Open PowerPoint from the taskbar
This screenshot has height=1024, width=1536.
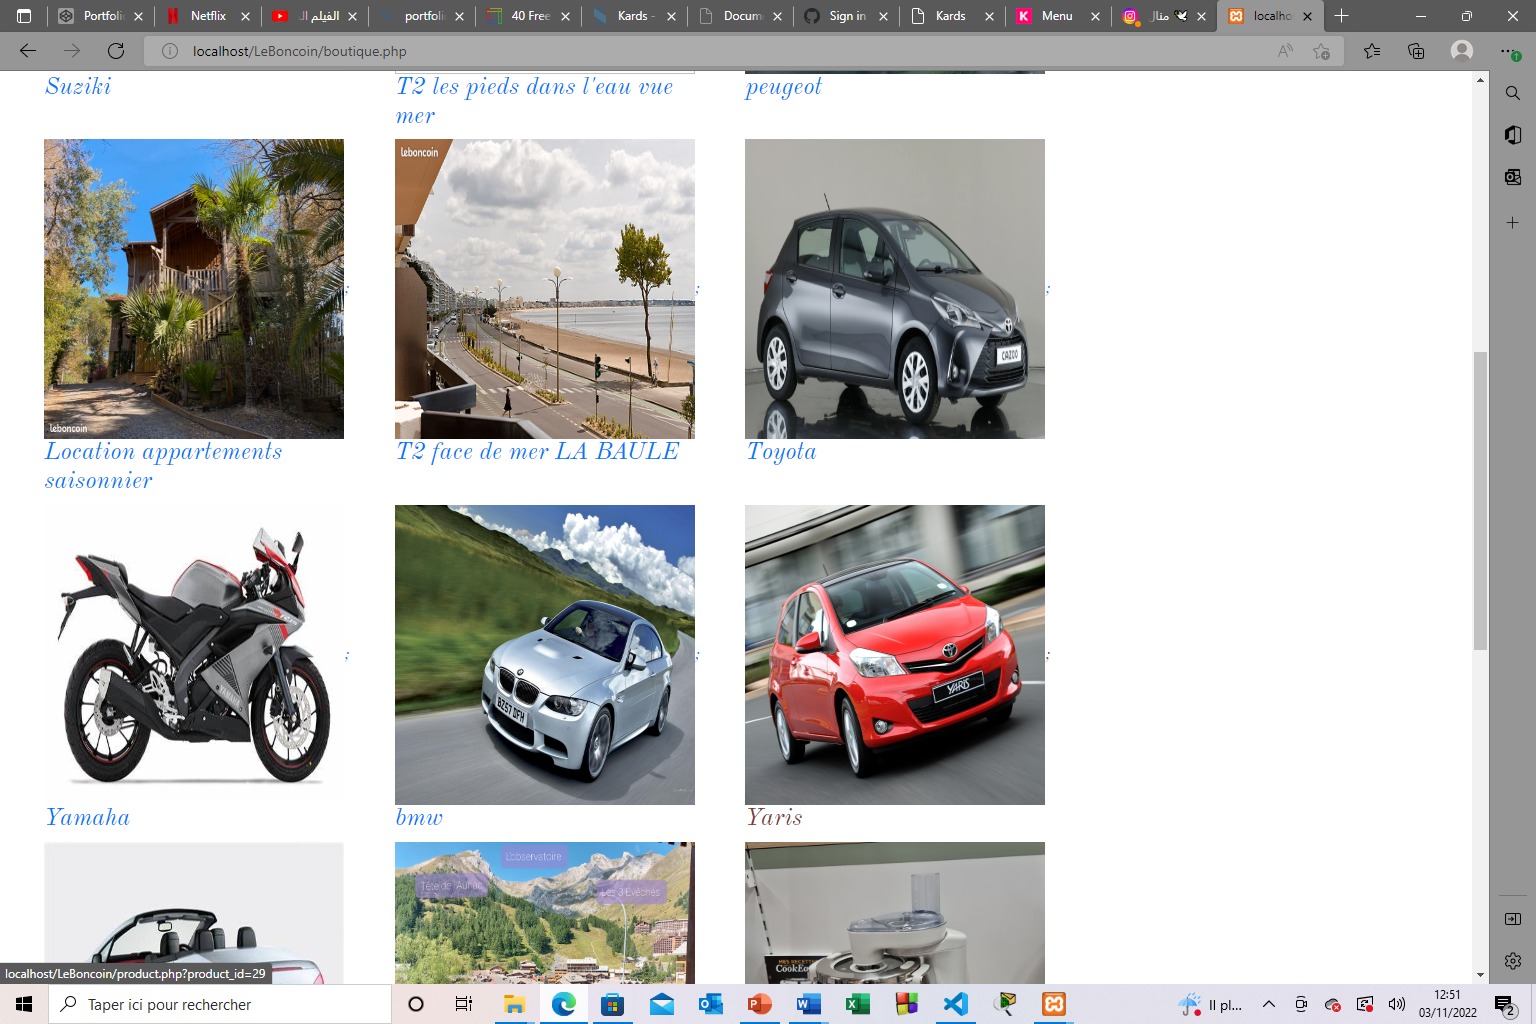[x=760, y=1004]
